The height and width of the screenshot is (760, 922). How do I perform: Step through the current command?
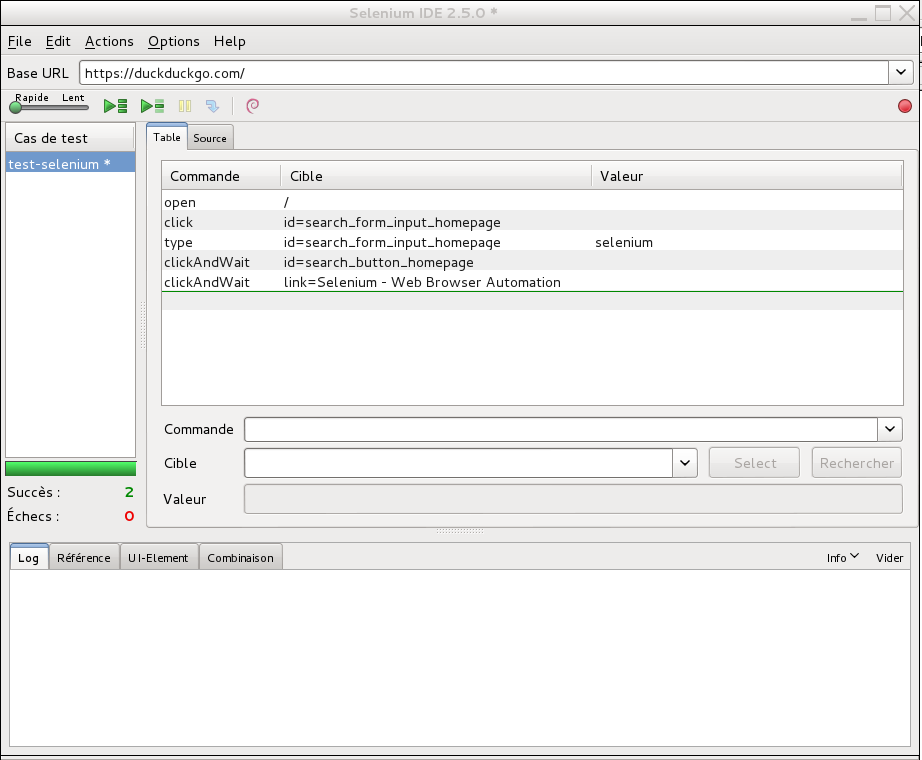coord(212,105)
